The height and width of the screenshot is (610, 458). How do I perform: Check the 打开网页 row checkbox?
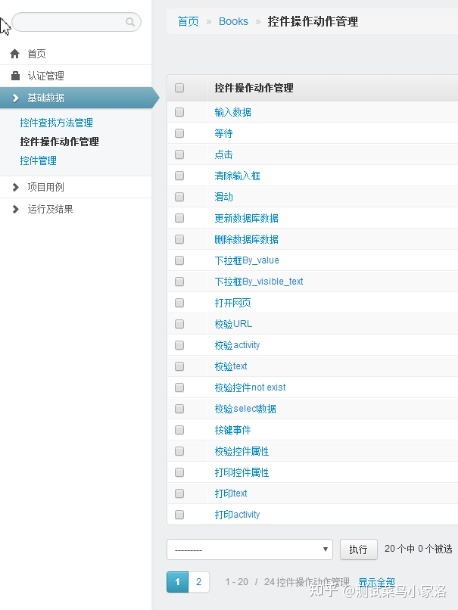(179, 303)
